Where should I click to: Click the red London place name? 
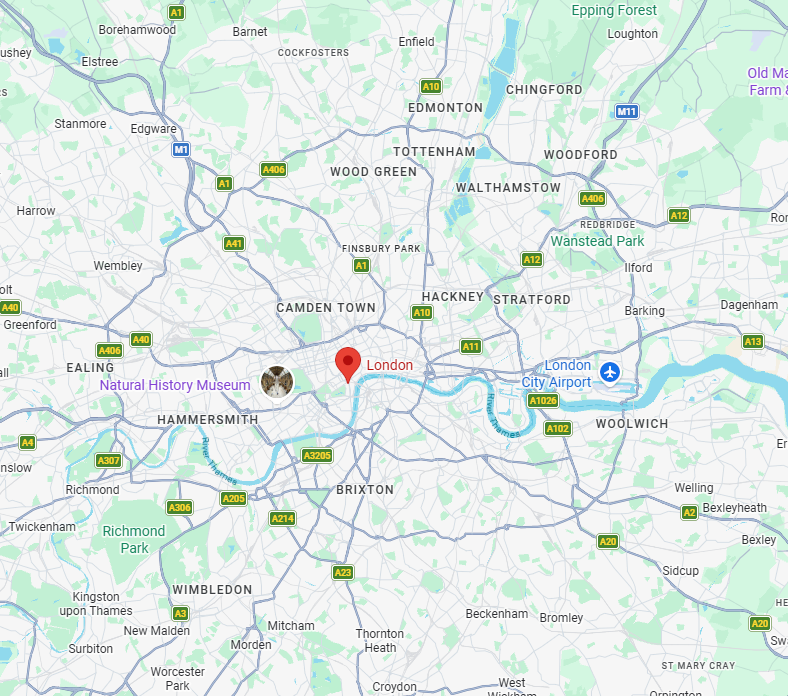389,365
